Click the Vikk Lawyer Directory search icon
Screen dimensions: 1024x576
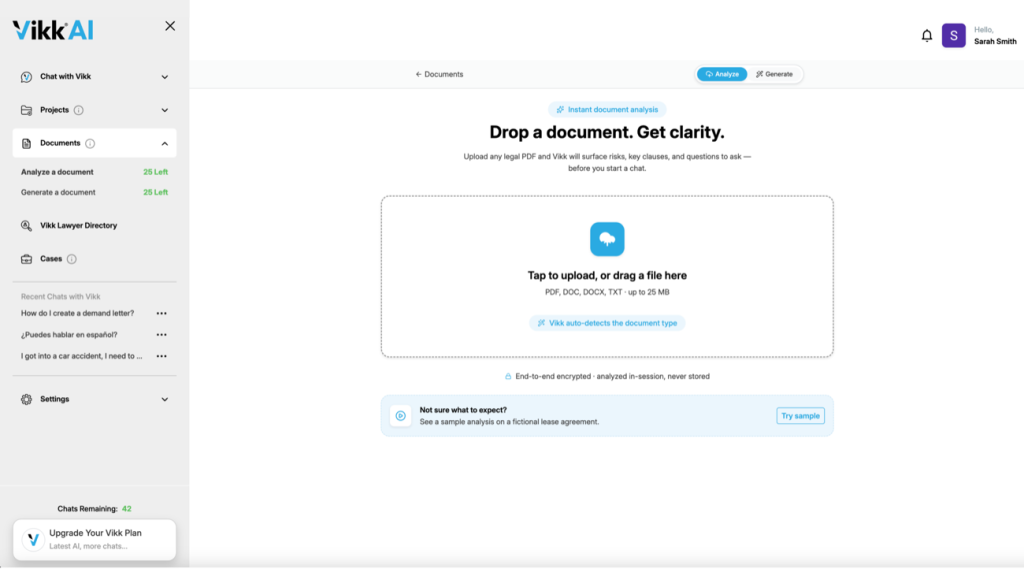point(26,226)
